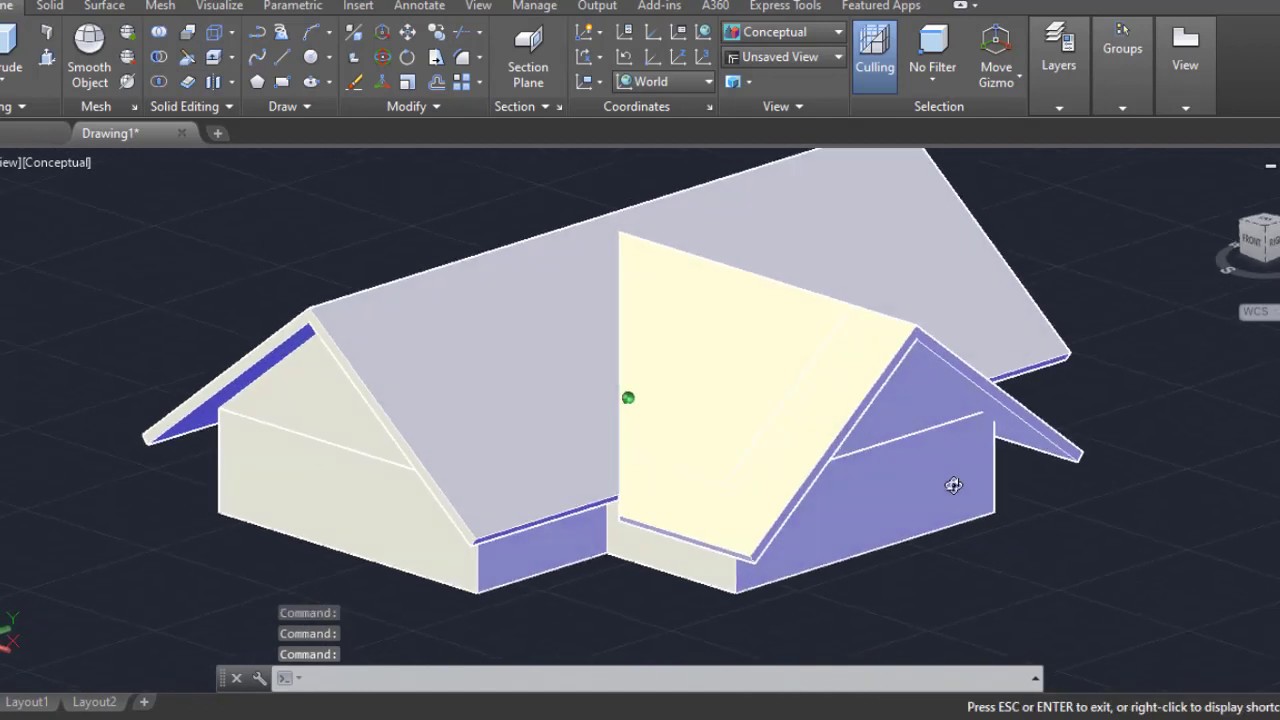
Task: Open the Coordinates panel dialog launcher
Action: point(710,107)
